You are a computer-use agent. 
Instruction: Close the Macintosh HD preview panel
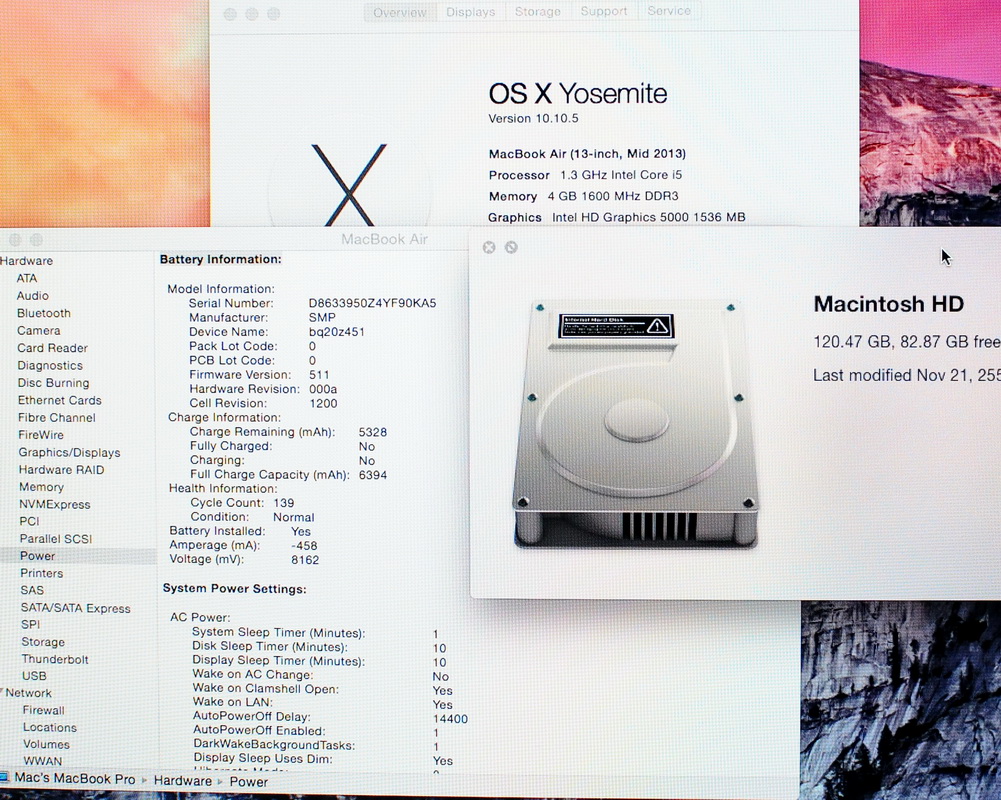click(x=489, y=247)
